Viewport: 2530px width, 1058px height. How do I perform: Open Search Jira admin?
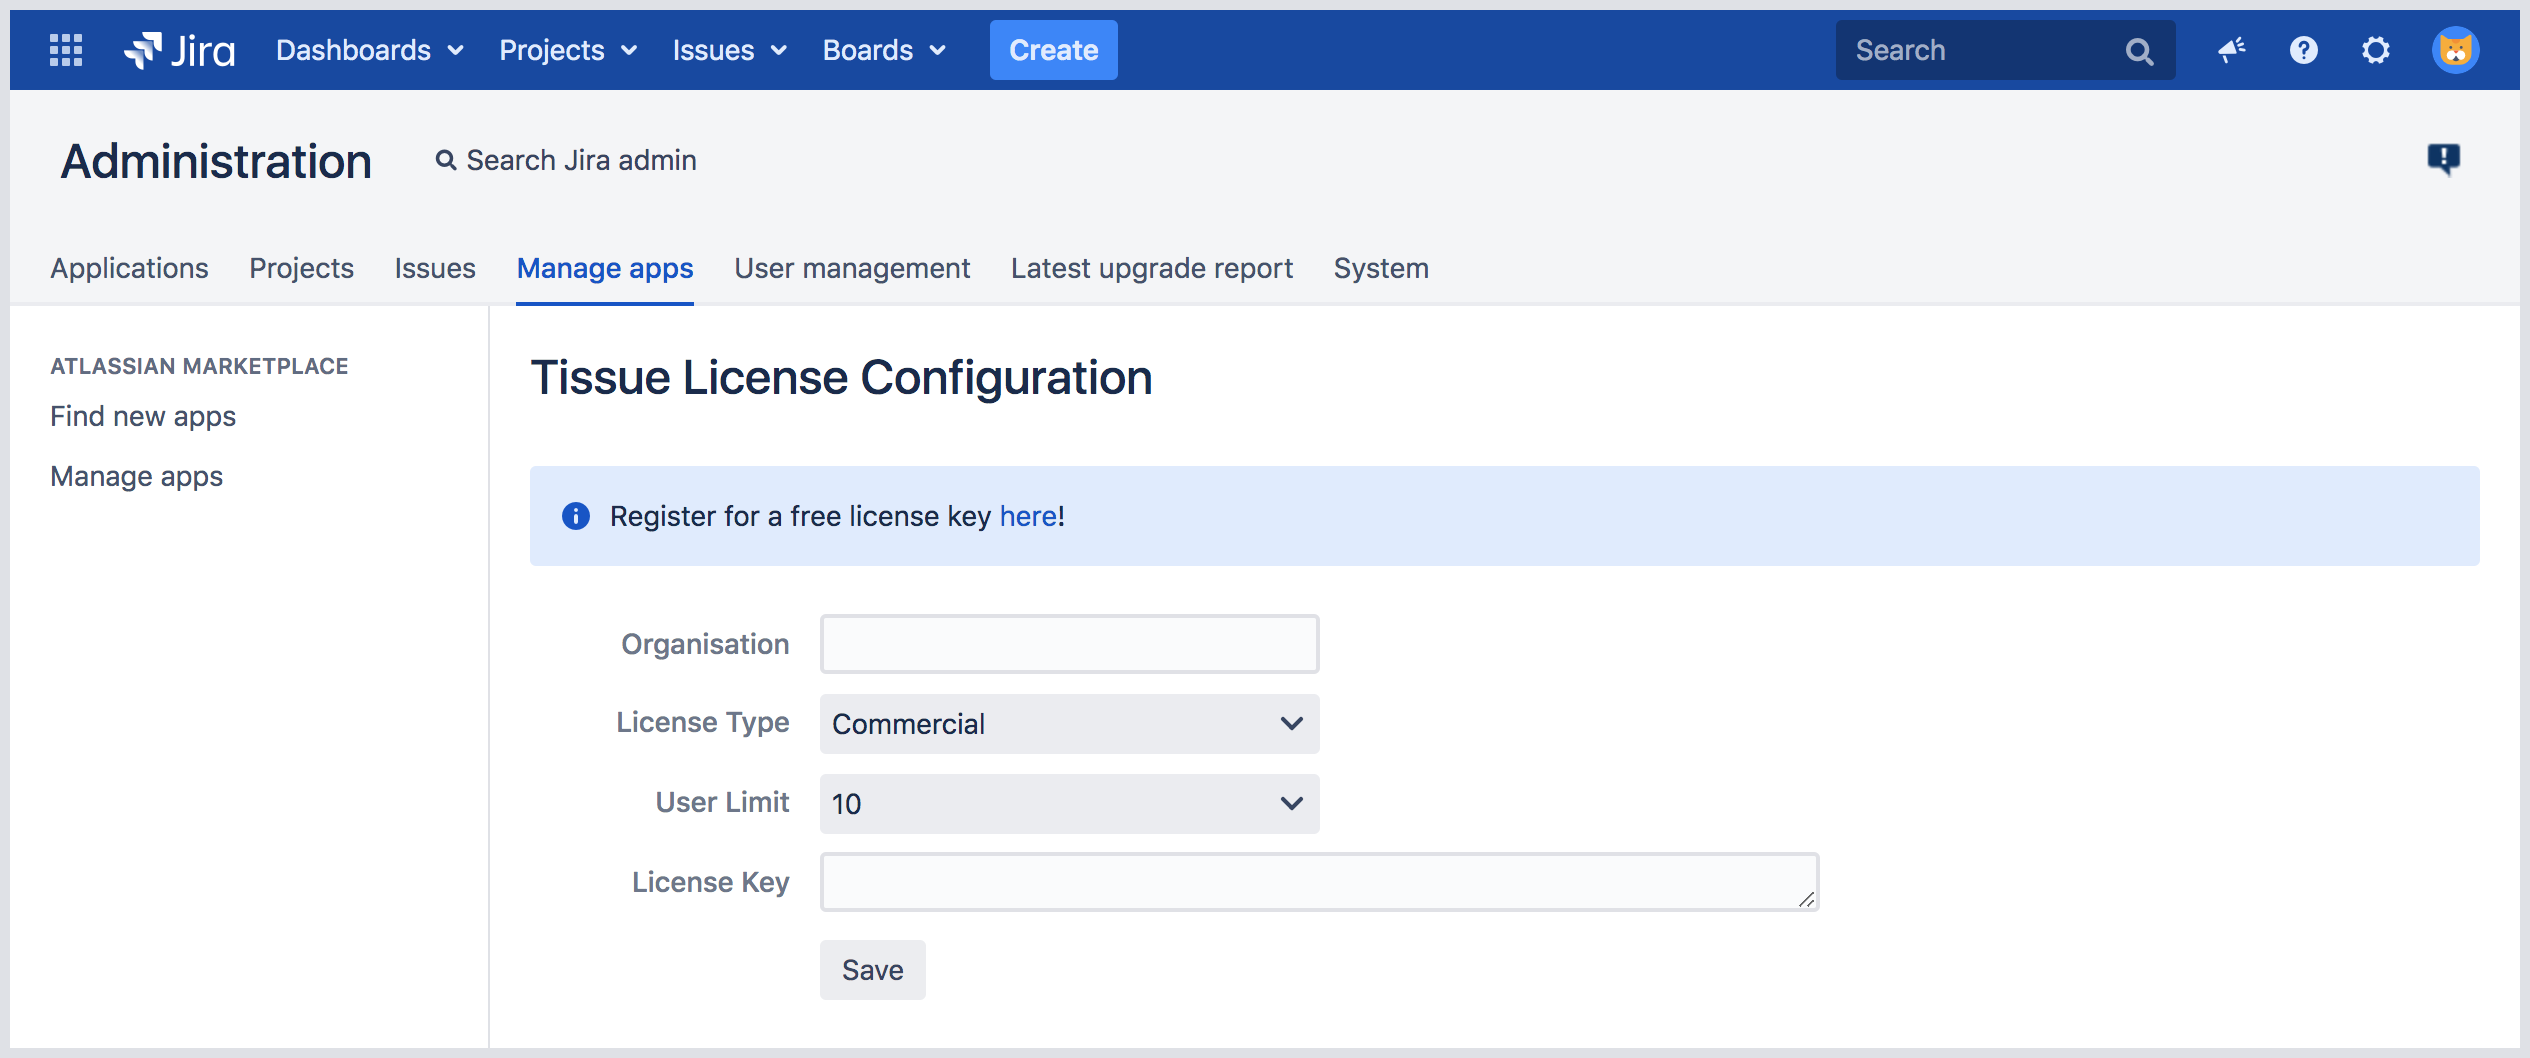click(x=566, y=160)
